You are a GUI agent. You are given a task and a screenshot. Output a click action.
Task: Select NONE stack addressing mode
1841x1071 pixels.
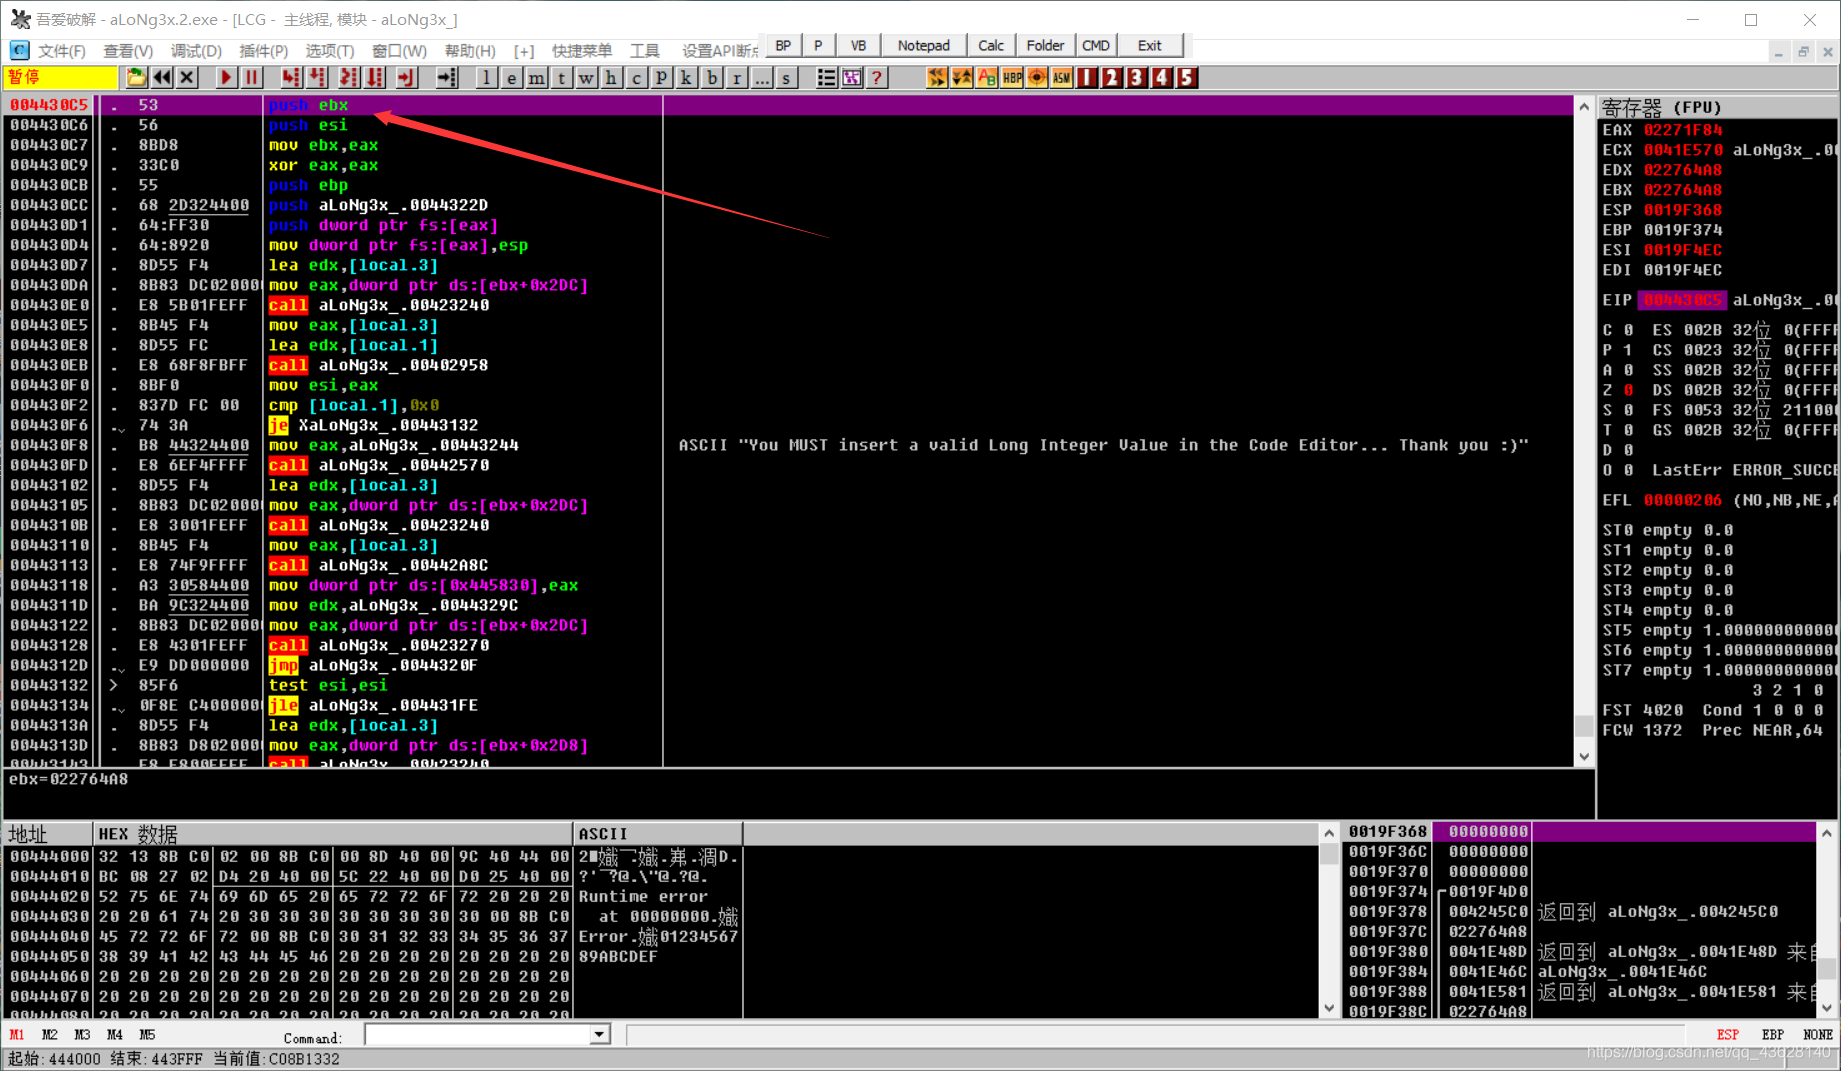(1818, 1035)
